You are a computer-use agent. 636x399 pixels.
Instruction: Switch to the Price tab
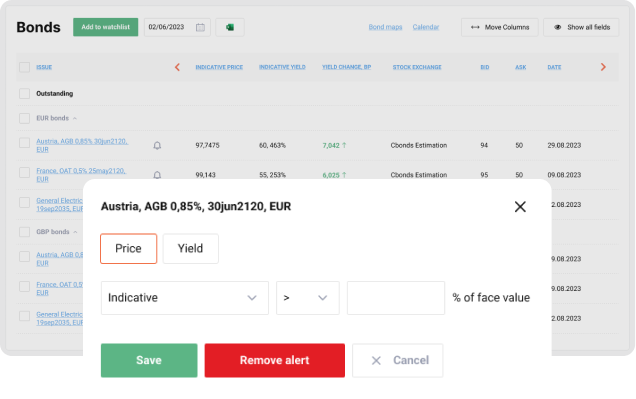tap(128, 249)
